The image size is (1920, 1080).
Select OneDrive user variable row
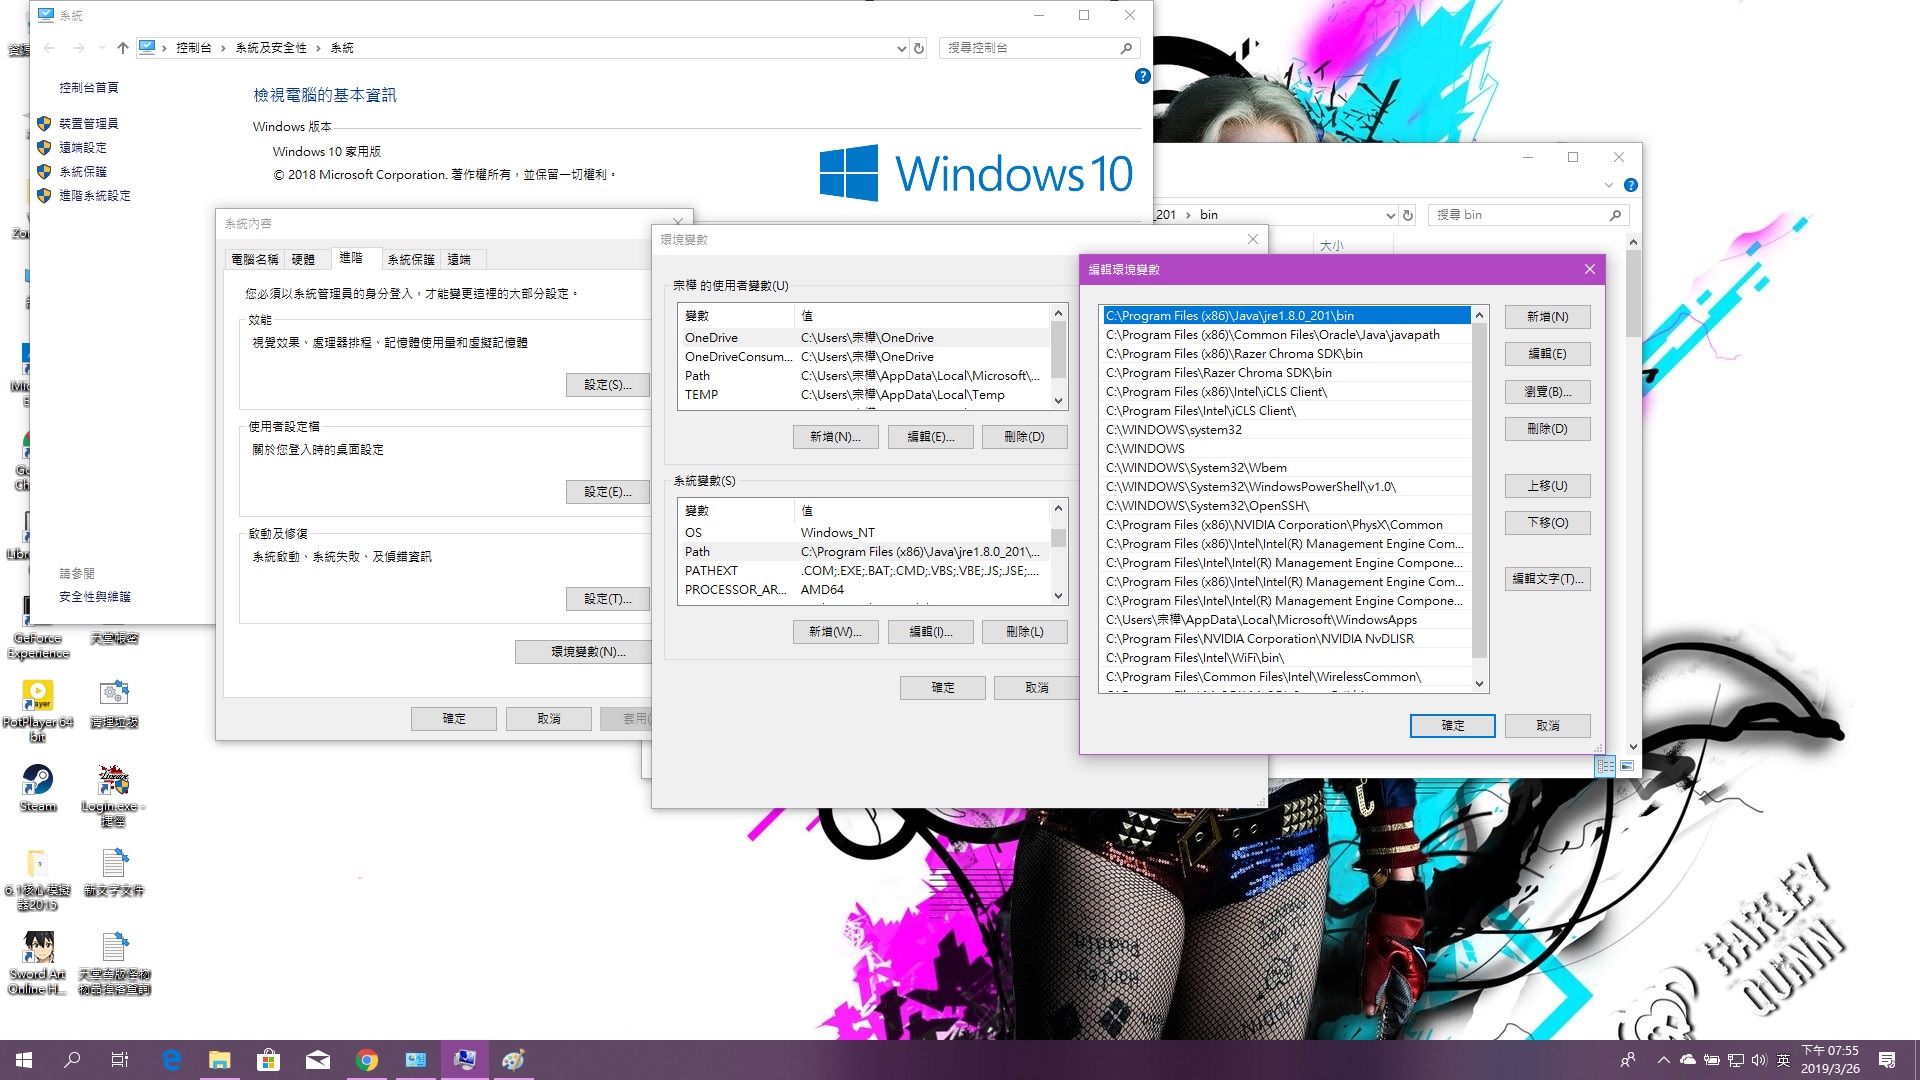[864, 338]
